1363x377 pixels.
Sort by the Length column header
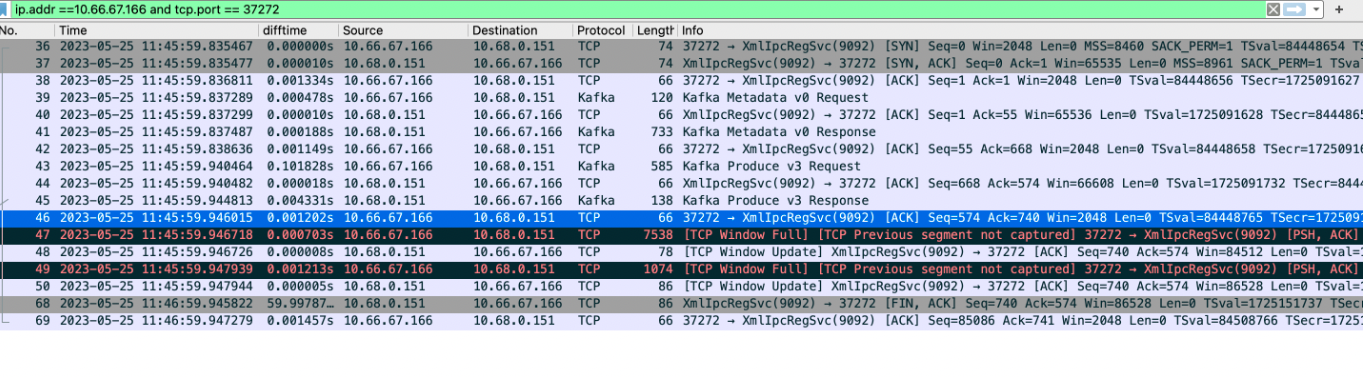click(x=655, y=30)
